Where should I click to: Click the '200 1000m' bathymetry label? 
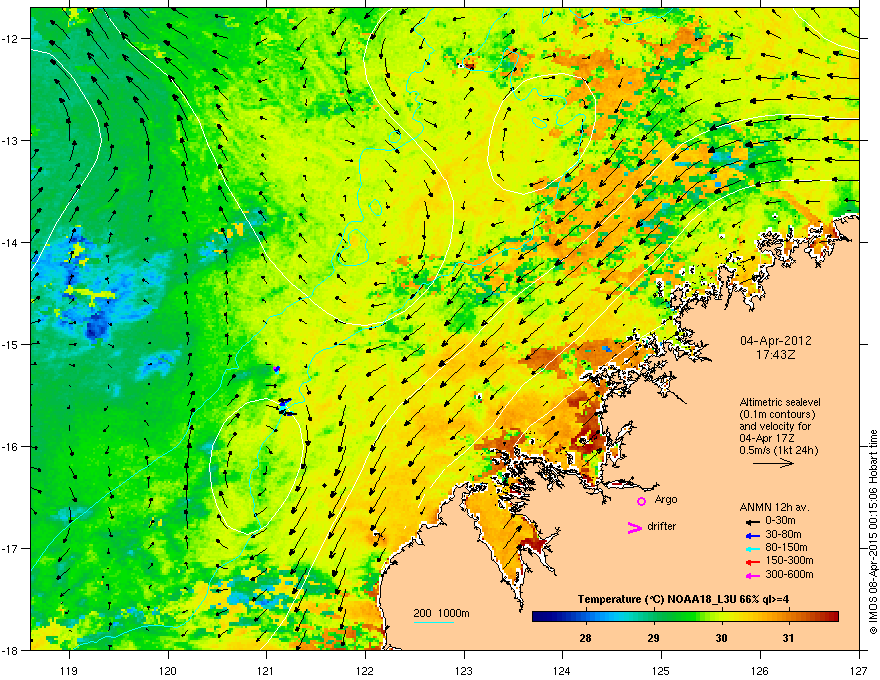coord(441,613)
